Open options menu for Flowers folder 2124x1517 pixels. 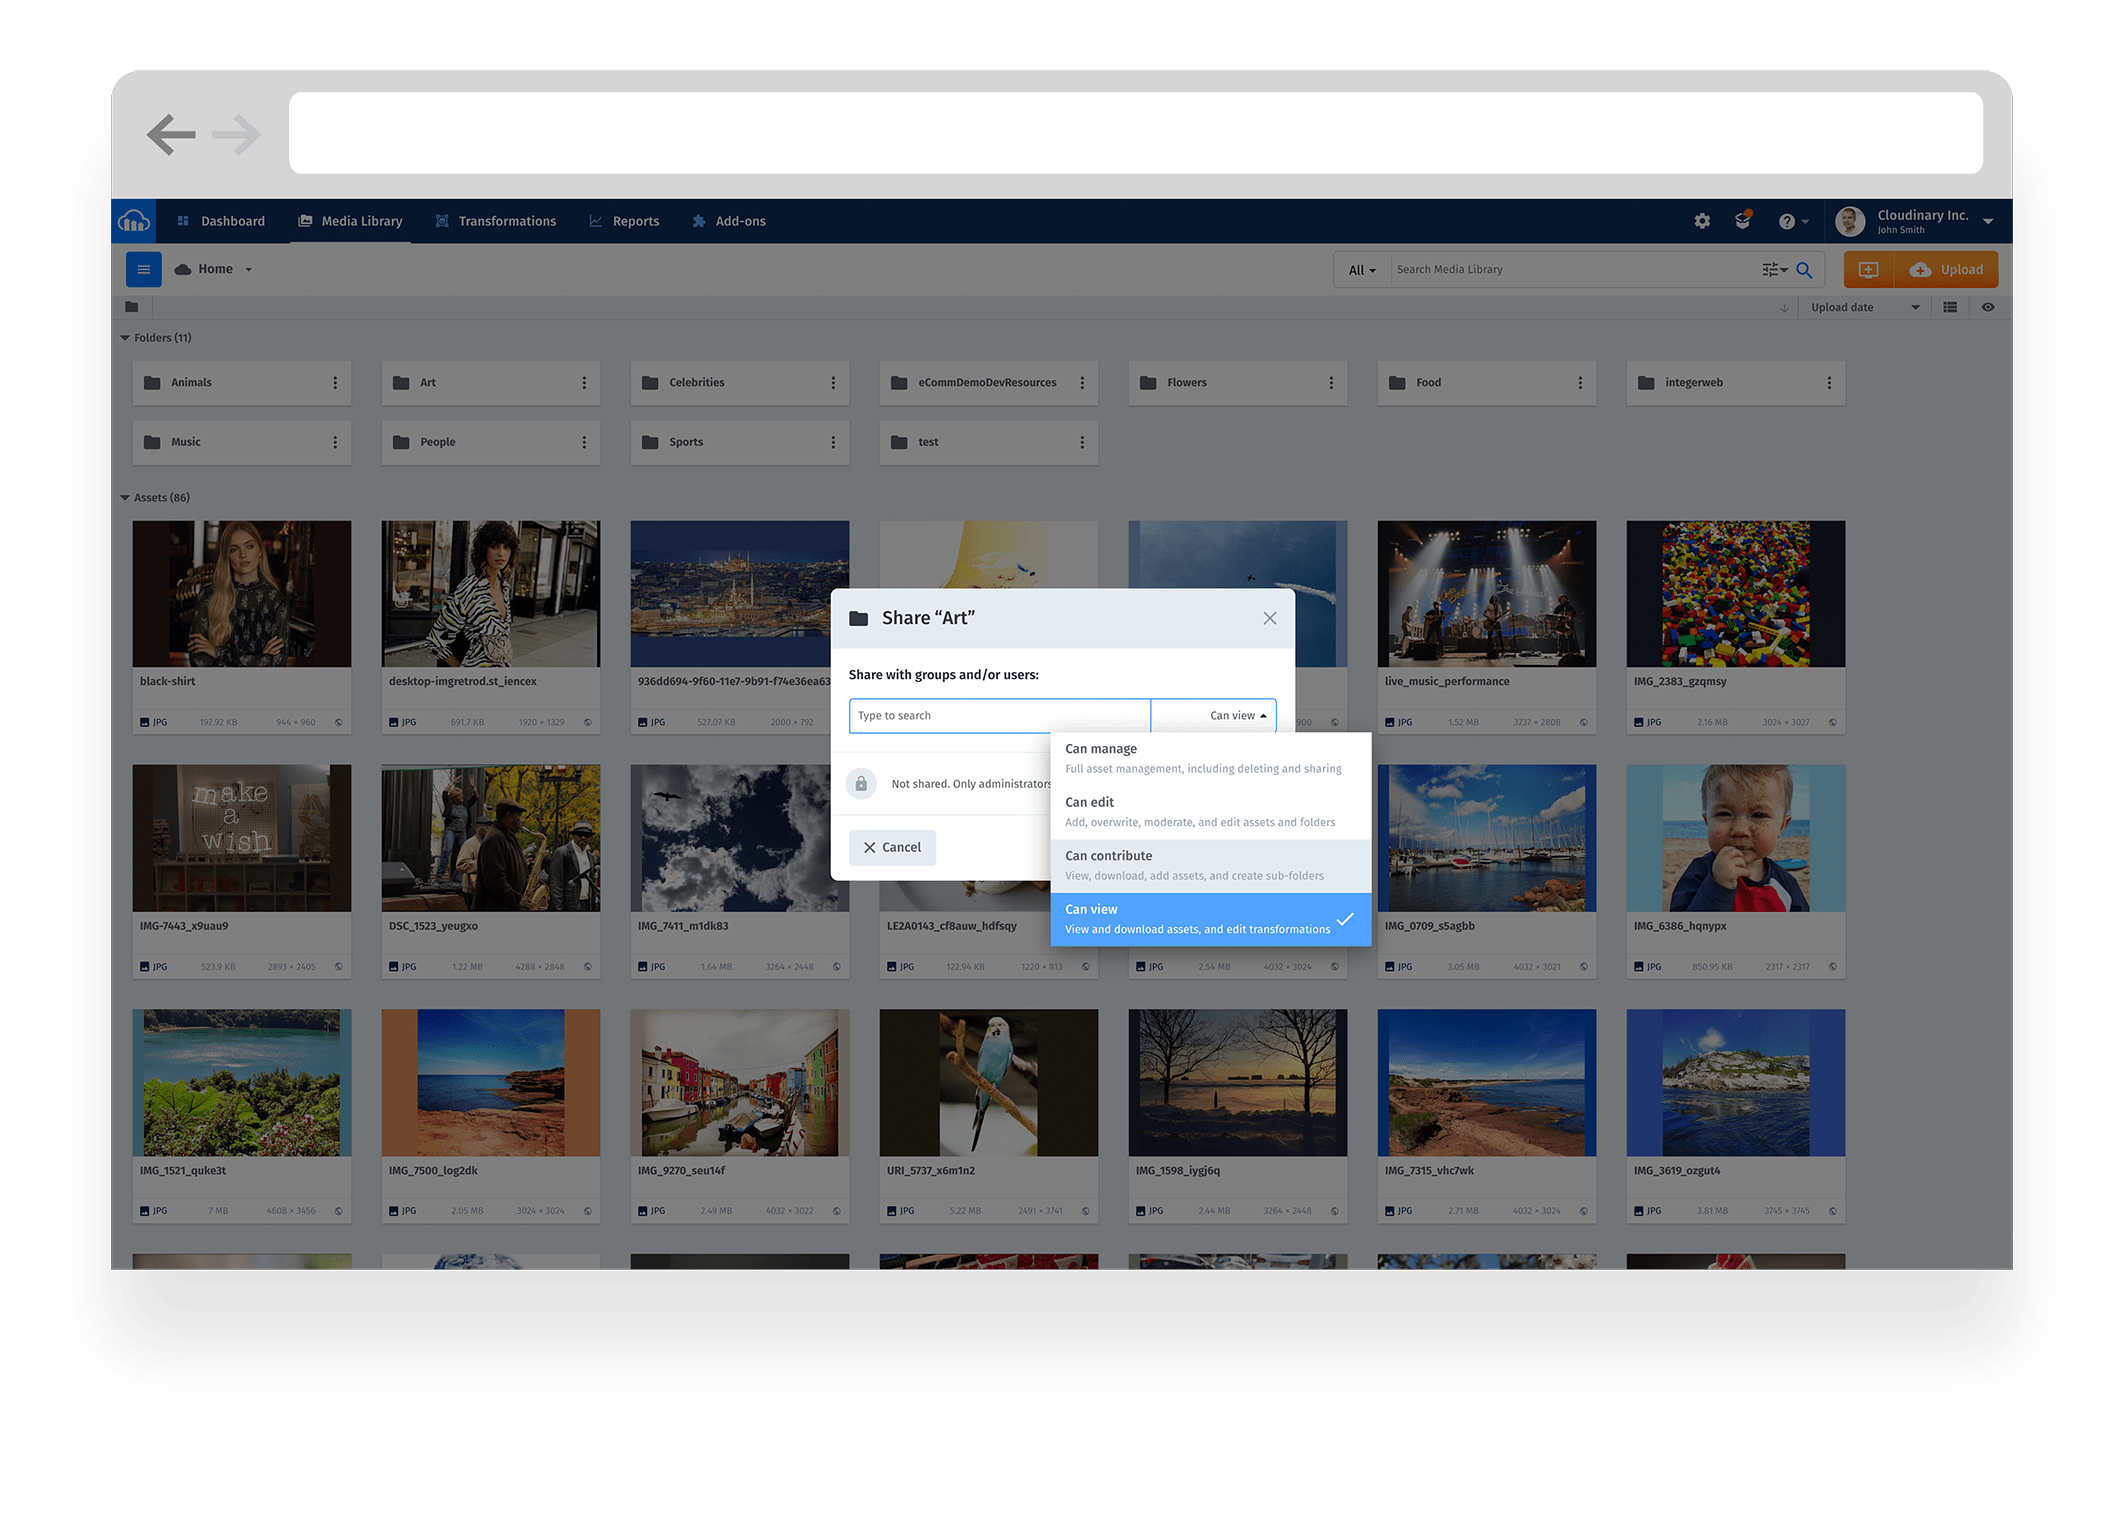pos(1331,383)
